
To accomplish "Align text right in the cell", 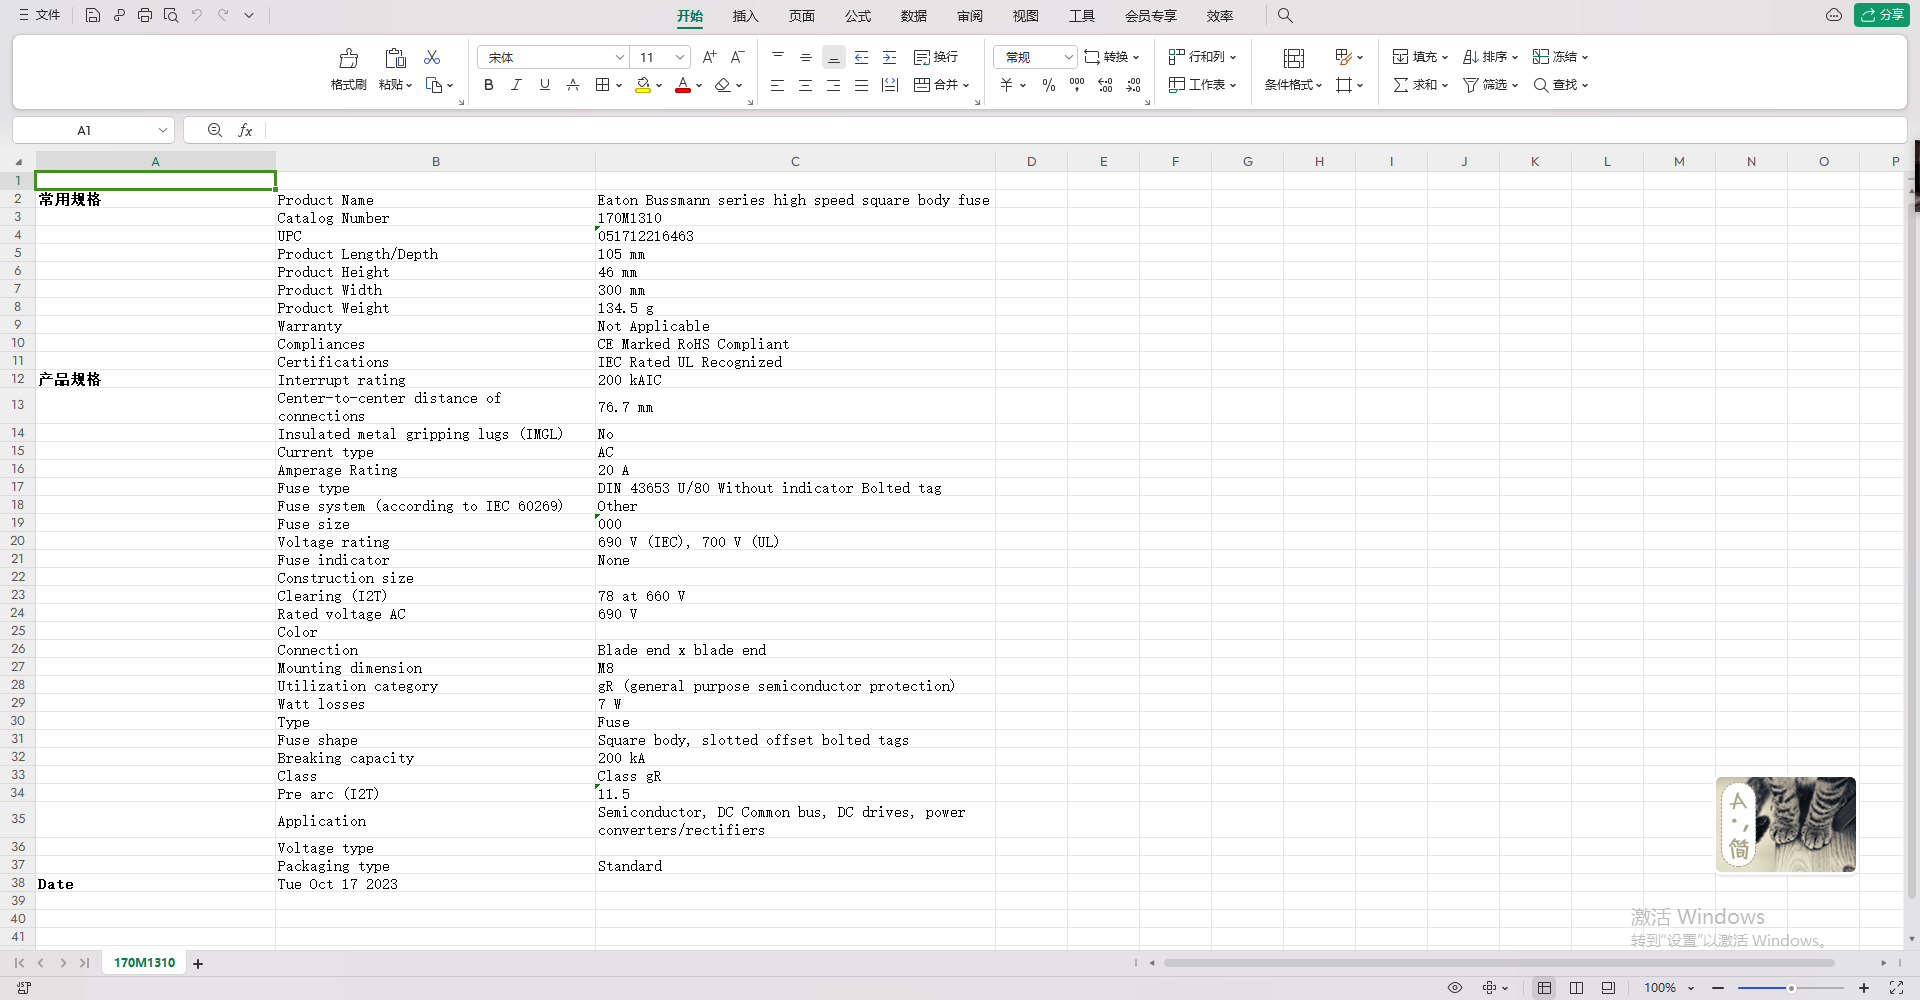I will [833, 85].
